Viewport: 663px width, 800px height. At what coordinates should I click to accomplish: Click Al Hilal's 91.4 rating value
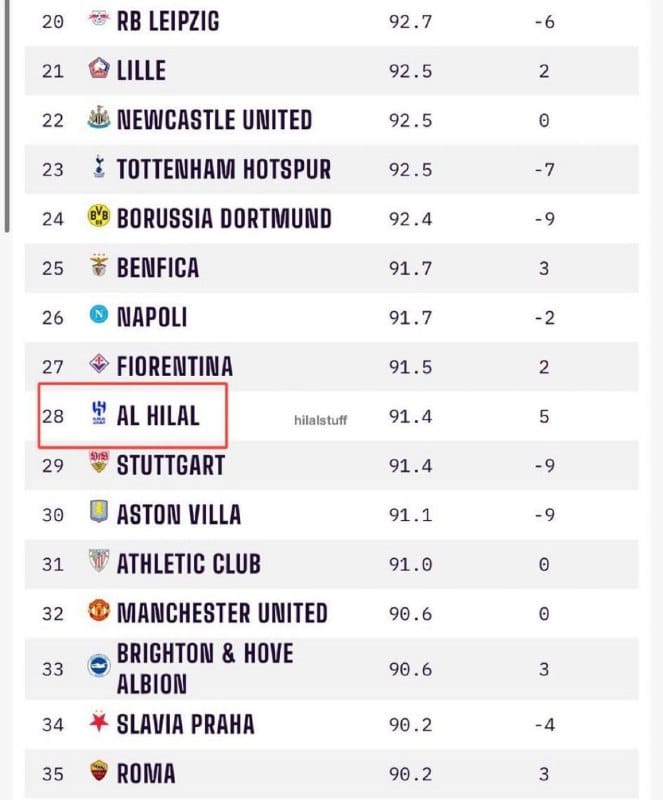(x=410, y=416)
